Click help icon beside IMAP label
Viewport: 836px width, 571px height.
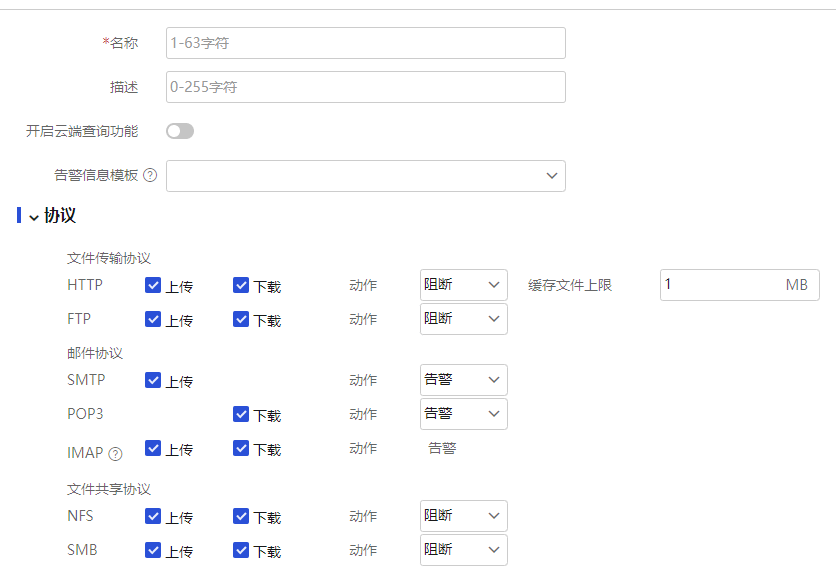coord(115,454)
